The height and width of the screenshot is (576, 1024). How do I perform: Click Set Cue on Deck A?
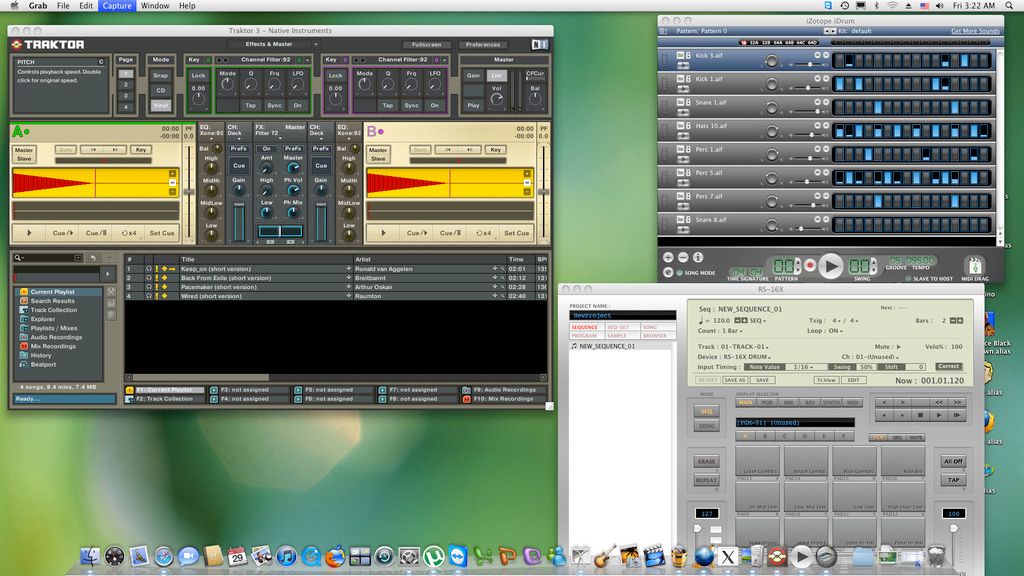(x=162, y=233)
